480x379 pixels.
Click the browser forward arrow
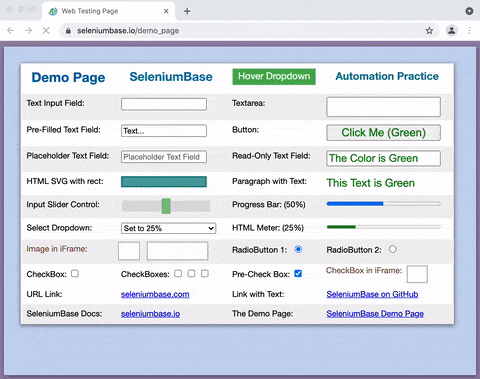[x=29, y=31]
